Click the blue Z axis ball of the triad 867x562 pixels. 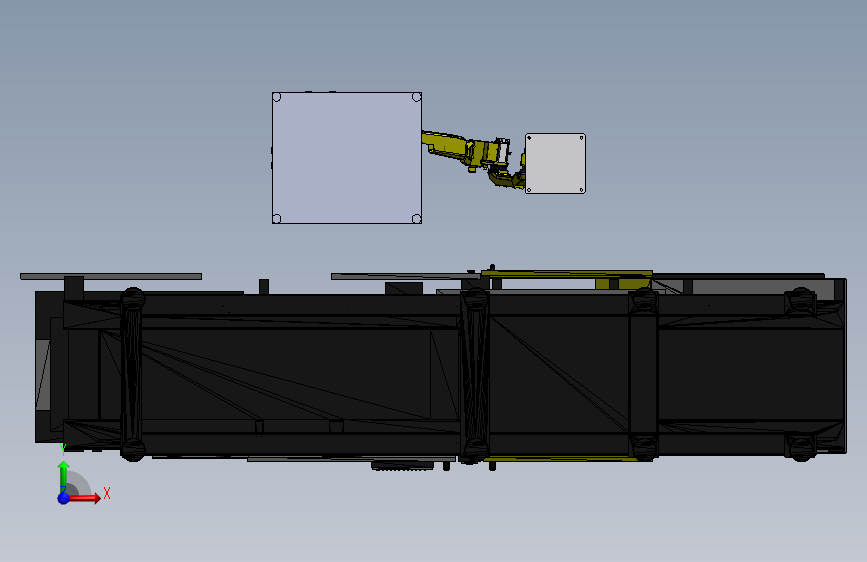[x=64, y=498]
